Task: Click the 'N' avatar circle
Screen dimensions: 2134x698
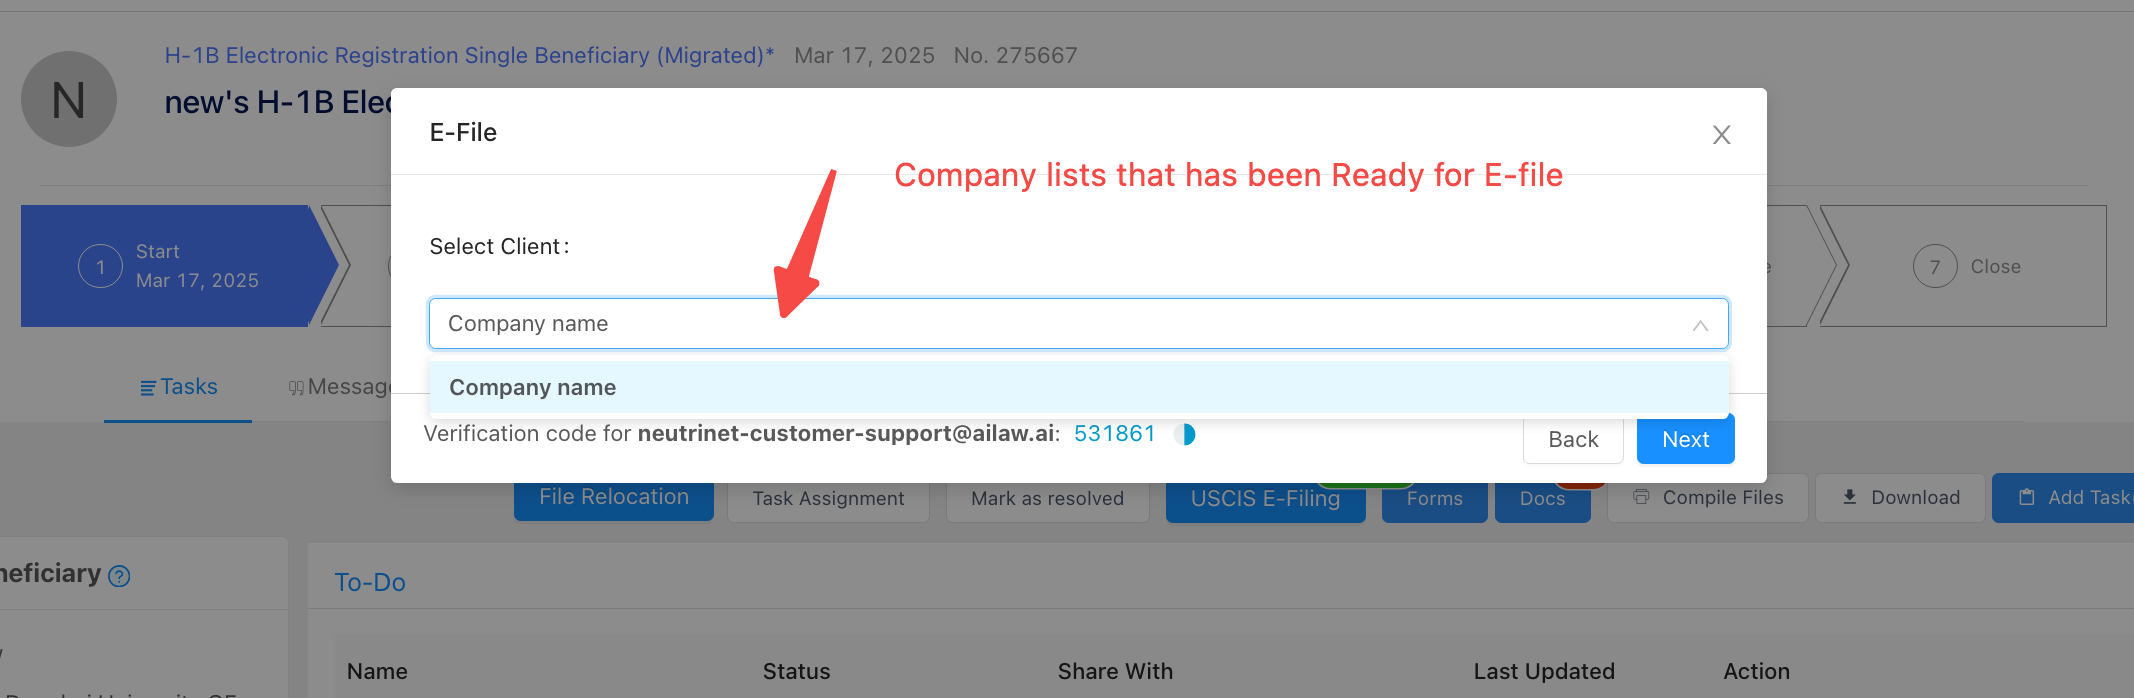Action: pos(69,100)
